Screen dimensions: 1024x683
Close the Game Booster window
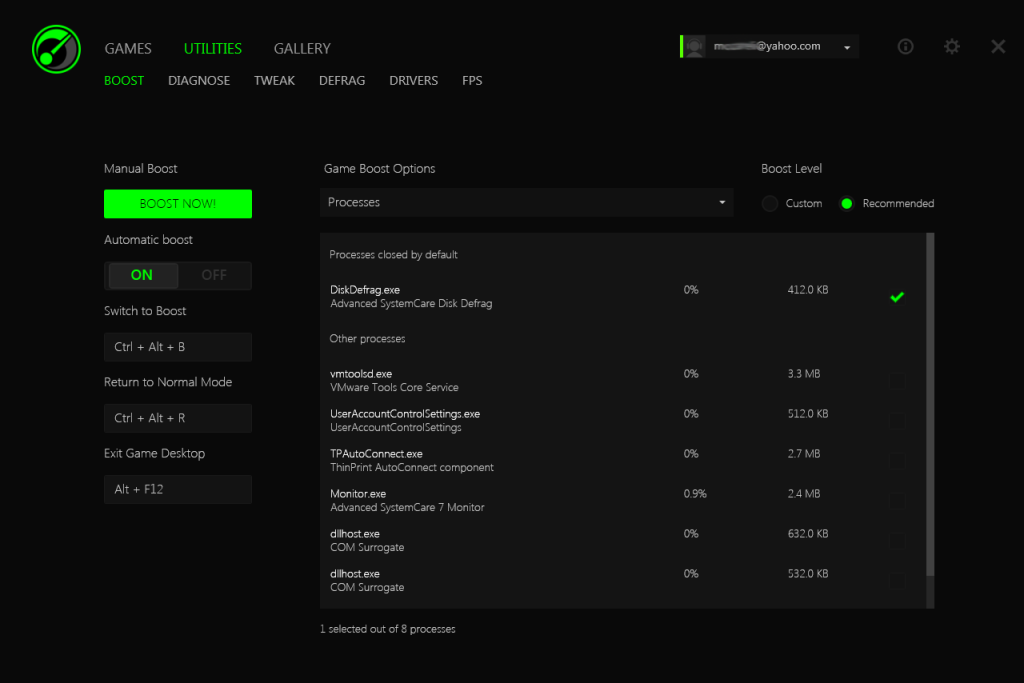click(998, 46)
